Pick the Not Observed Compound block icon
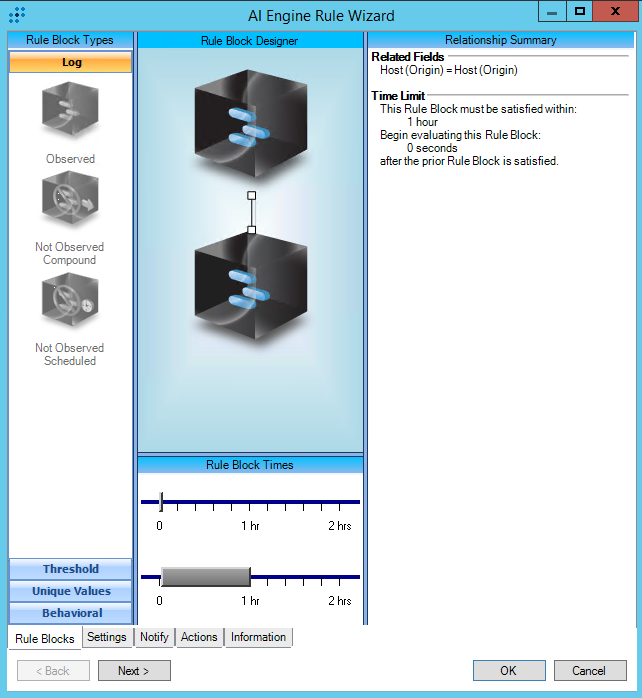 [x=70, y=201]
